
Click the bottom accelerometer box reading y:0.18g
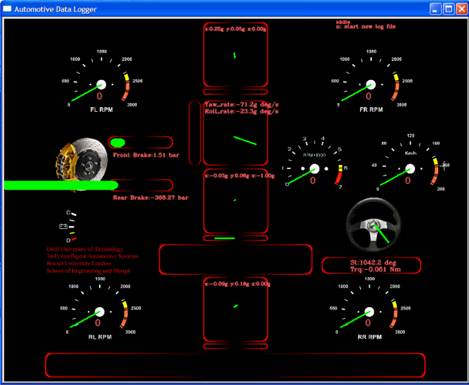(x=235, y=309)
